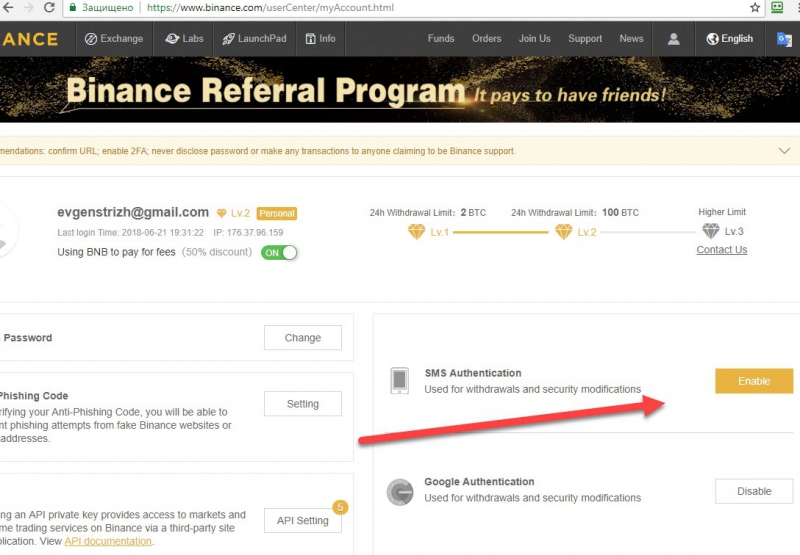800x555 pixels.
Task: Open the Orders menu
Action: click(486, 39)
